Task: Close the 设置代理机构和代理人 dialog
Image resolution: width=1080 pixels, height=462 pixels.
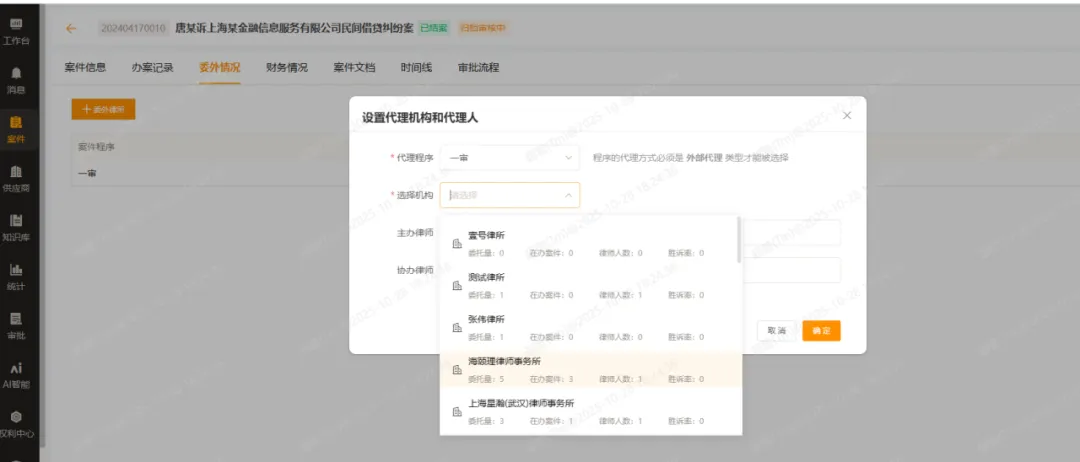Action: tap(847, 116)
